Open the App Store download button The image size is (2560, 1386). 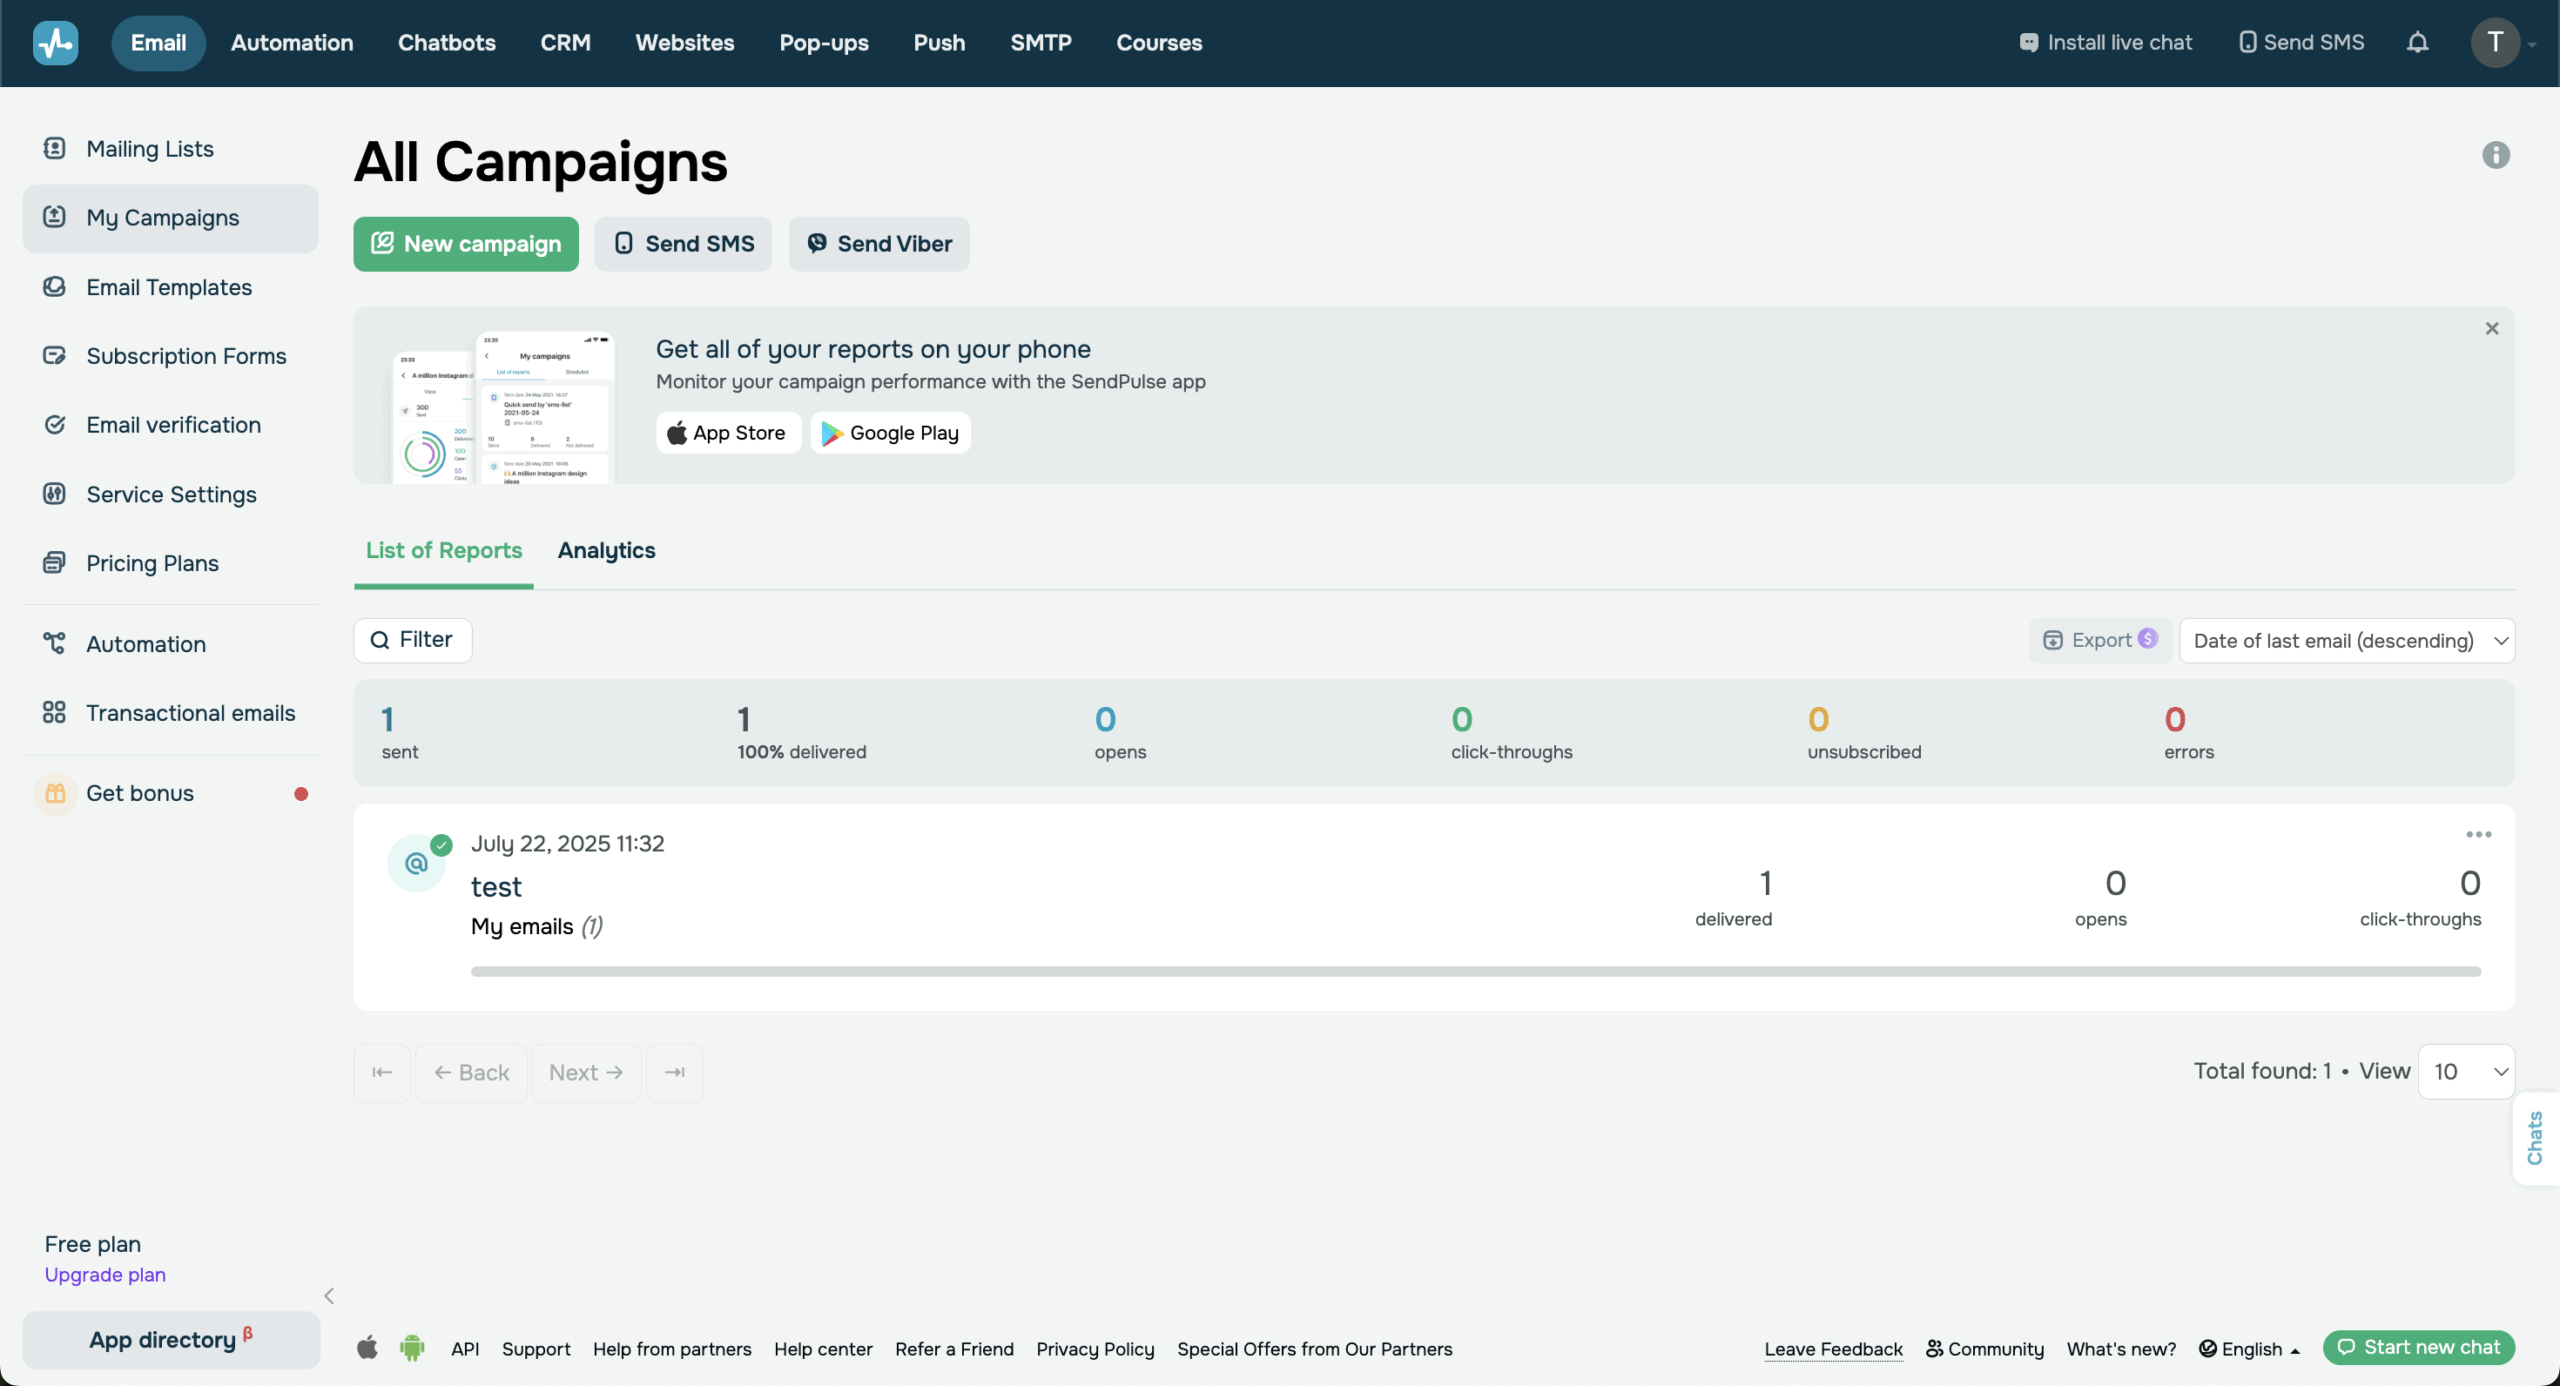click(728, 433)
